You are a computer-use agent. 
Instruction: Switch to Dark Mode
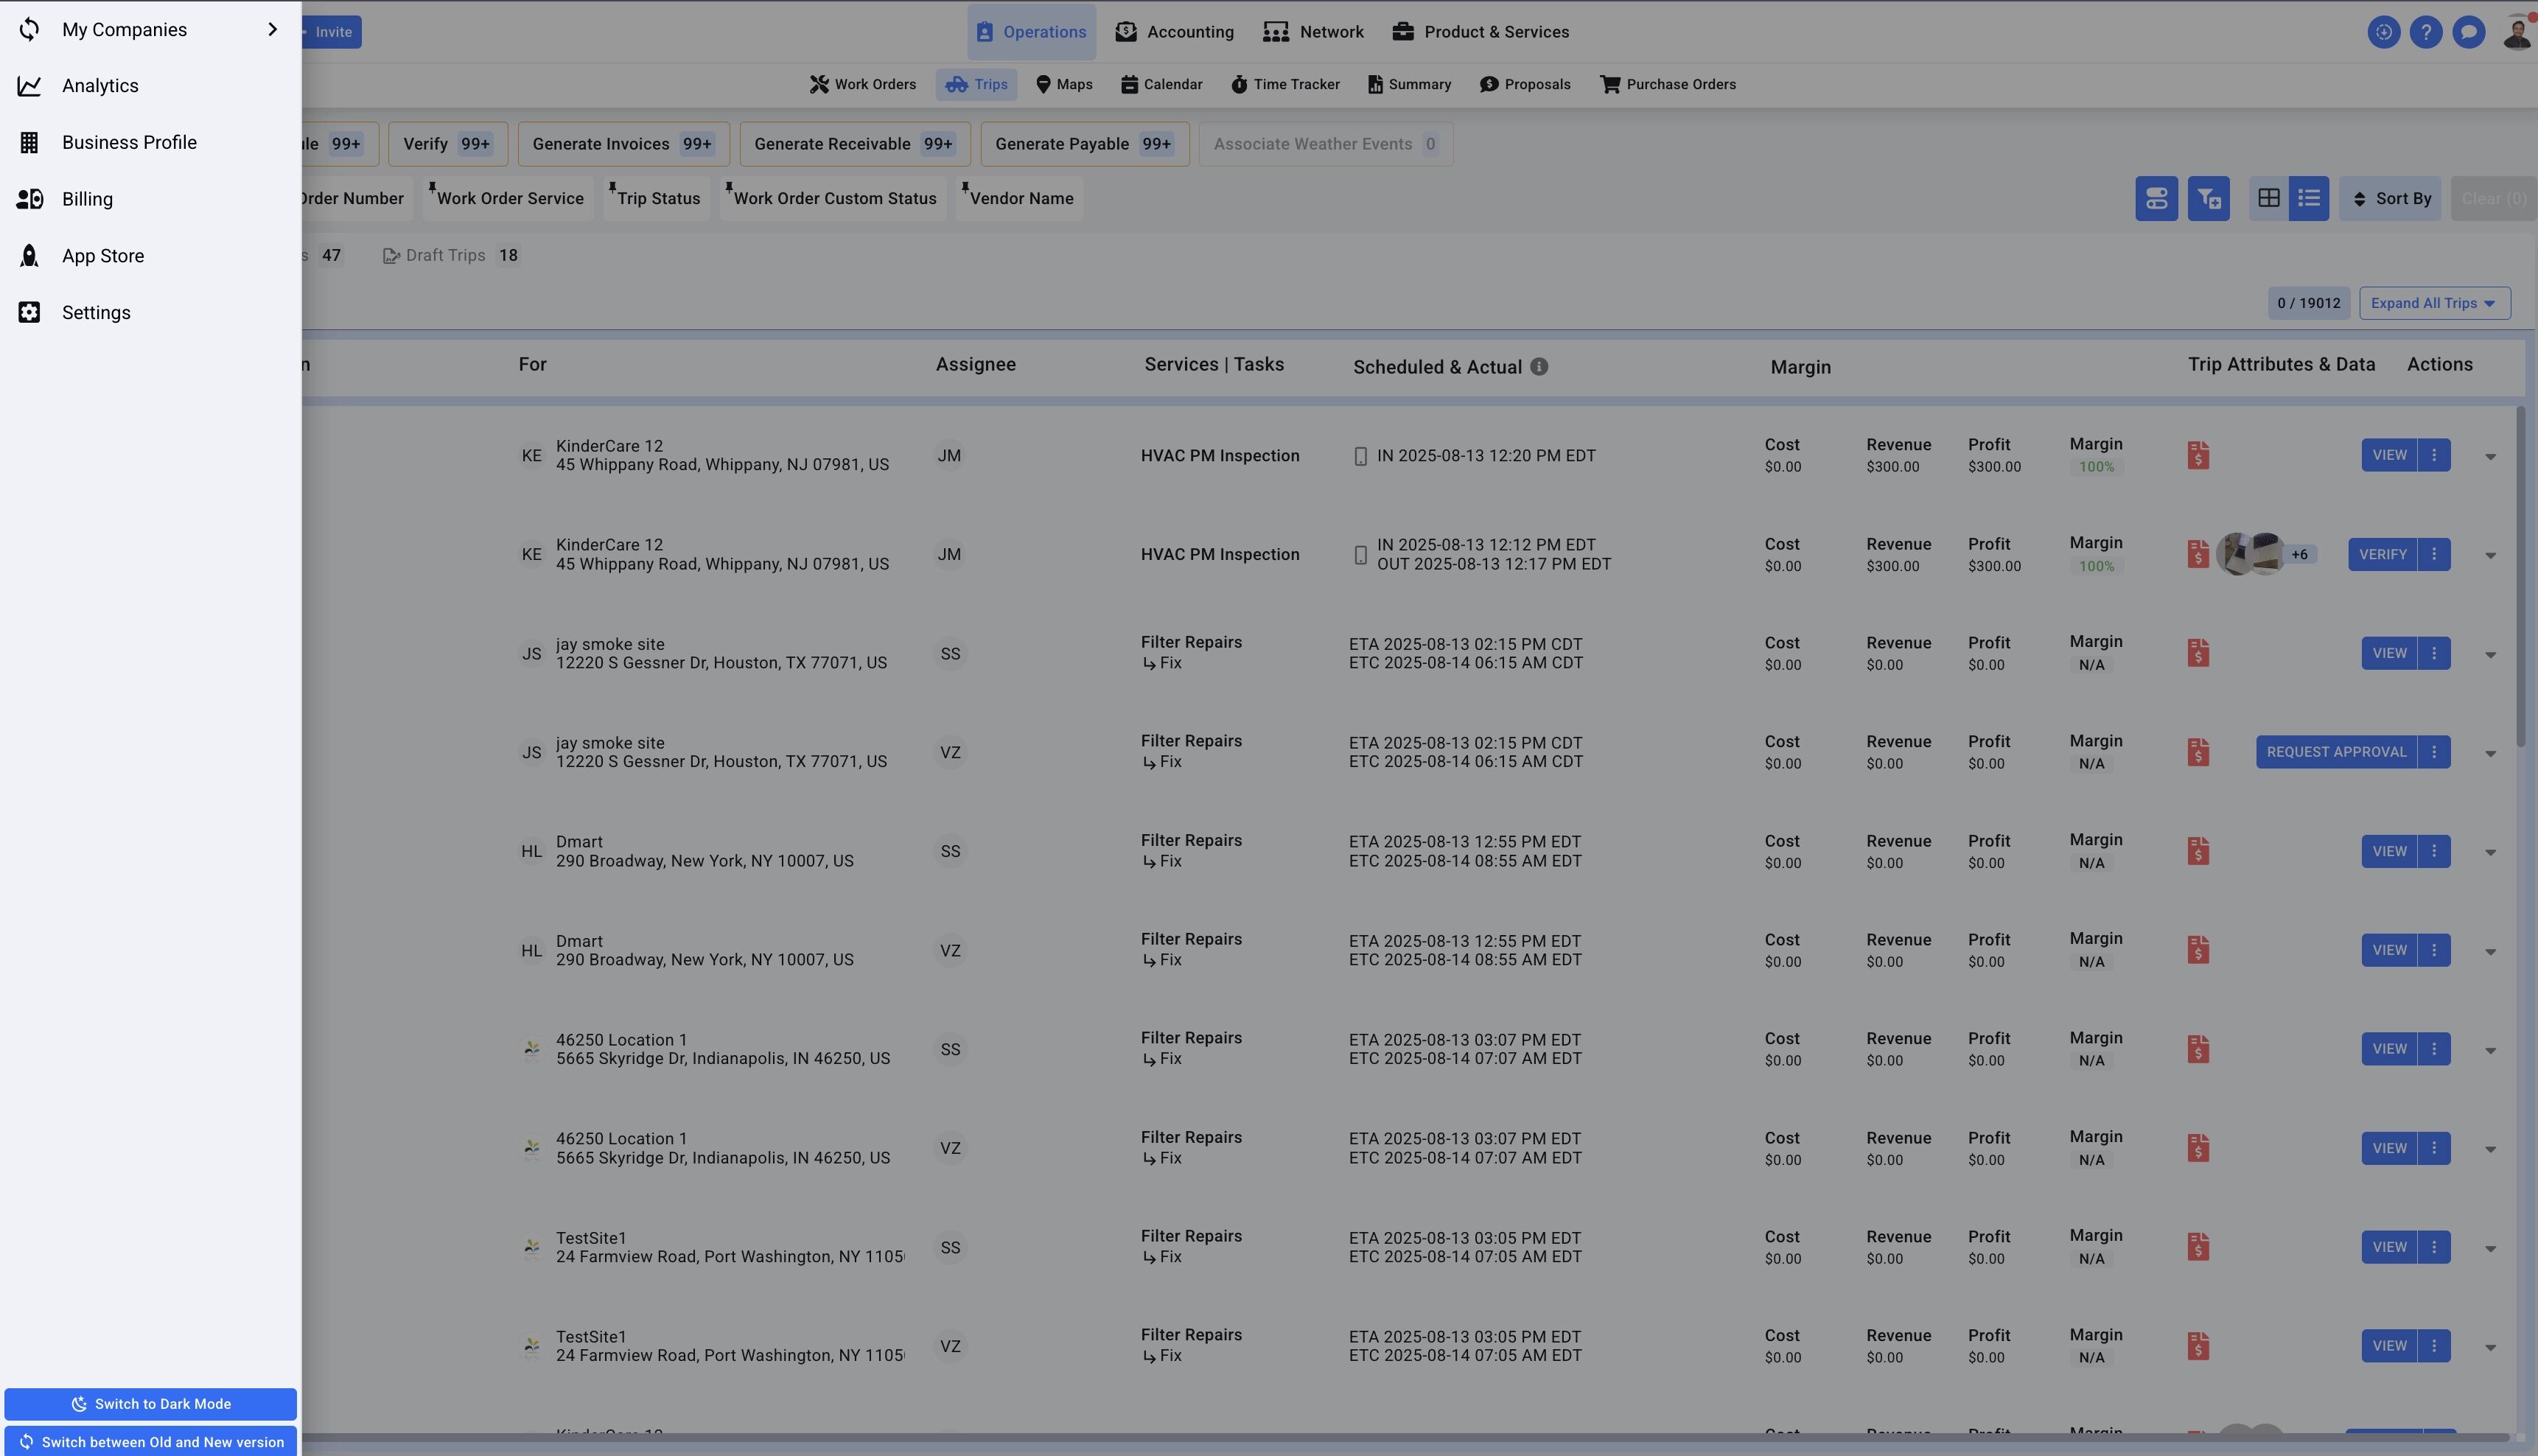coord(150,1404)
